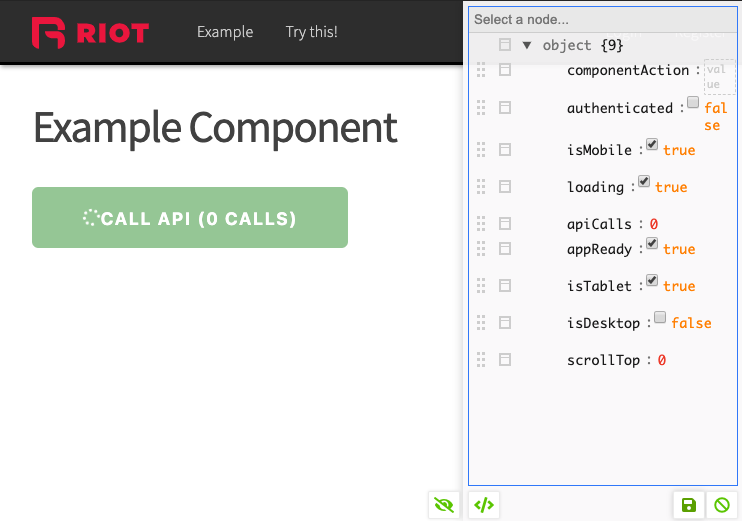Open action menu for object root node
742x521 pixels.
pos(505,45)
